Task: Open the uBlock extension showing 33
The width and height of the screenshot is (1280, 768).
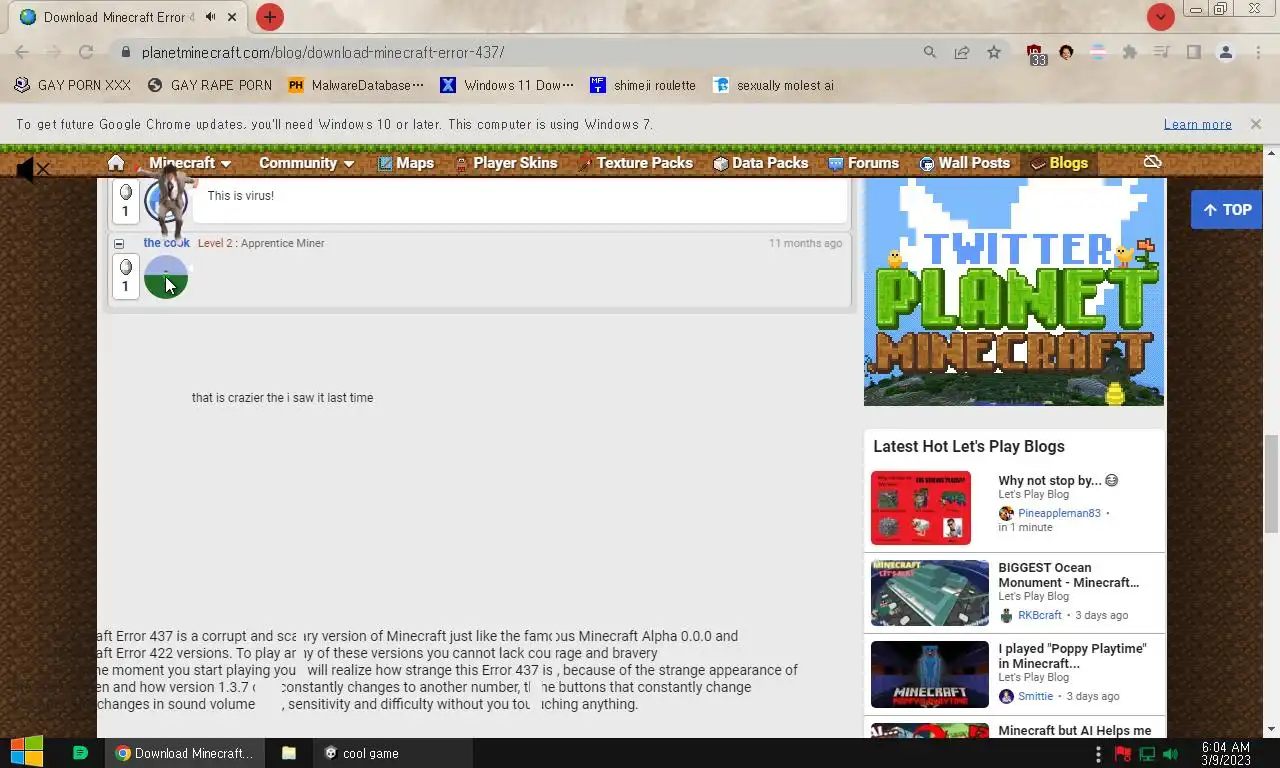Action: 1036,54
